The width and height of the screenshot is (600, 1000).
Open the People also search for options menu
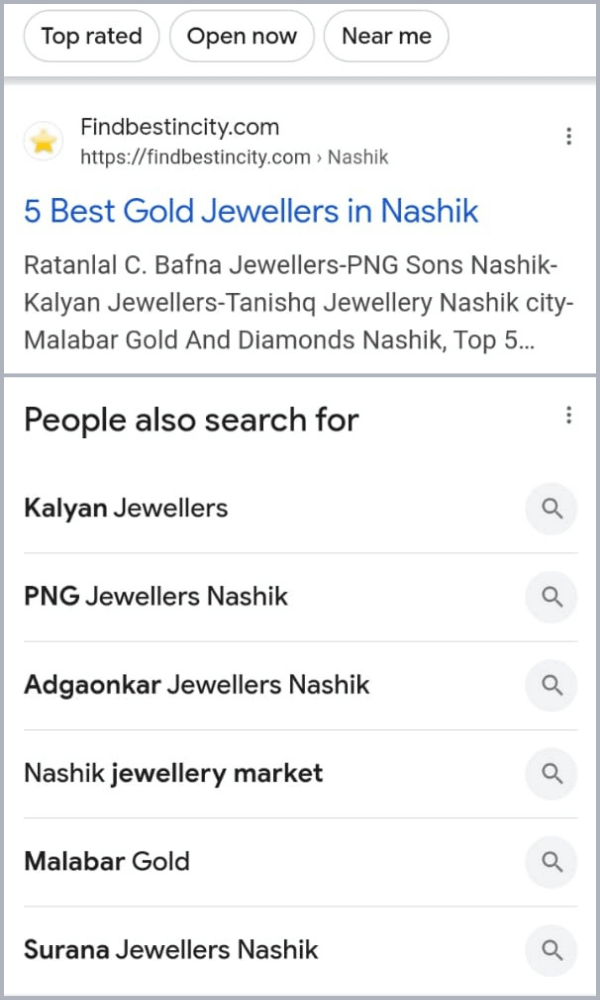(x=569, y=415)
